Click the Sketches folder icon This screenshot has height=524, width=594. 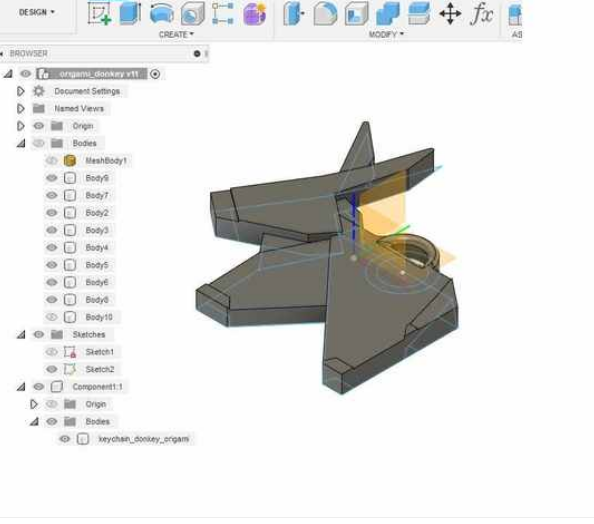57,335
